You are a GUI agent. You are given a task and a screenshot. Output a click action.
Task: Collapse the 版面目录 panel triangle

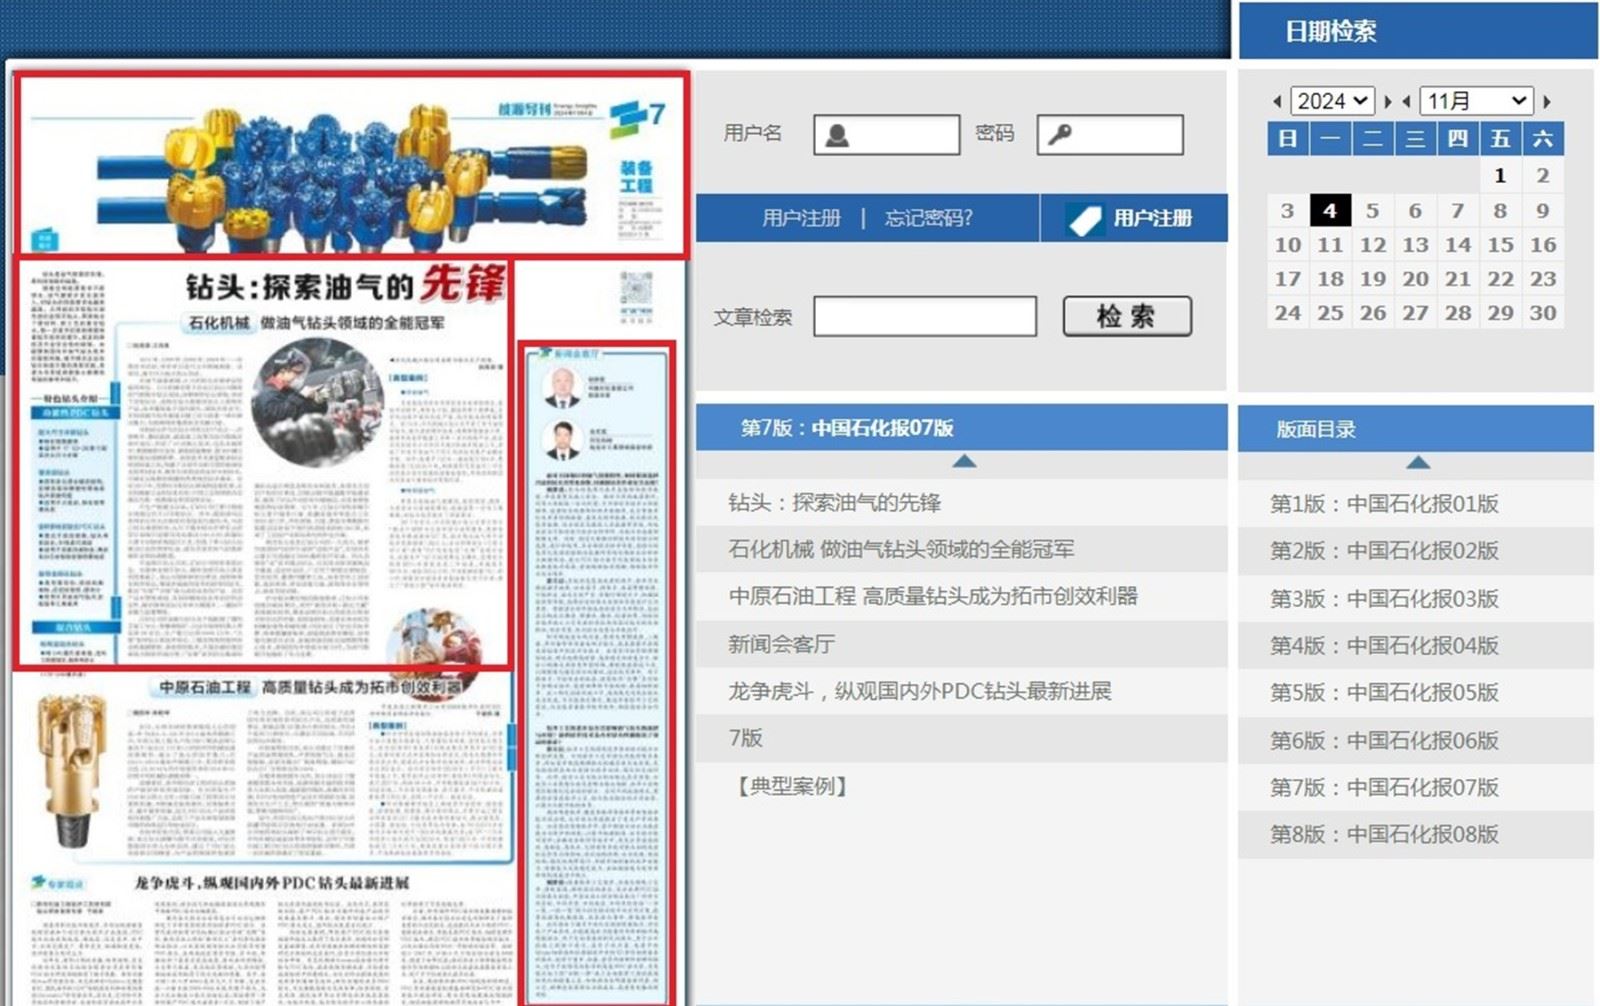(1417, 462)
